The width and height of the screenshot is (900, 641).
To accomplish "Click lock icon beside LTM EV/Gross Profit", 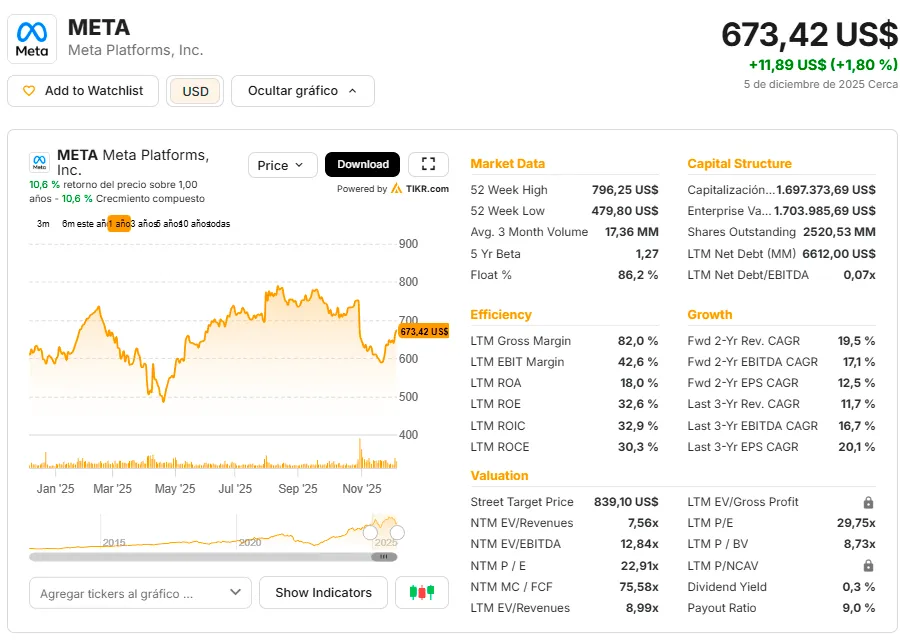I will (x=868, y=502).
